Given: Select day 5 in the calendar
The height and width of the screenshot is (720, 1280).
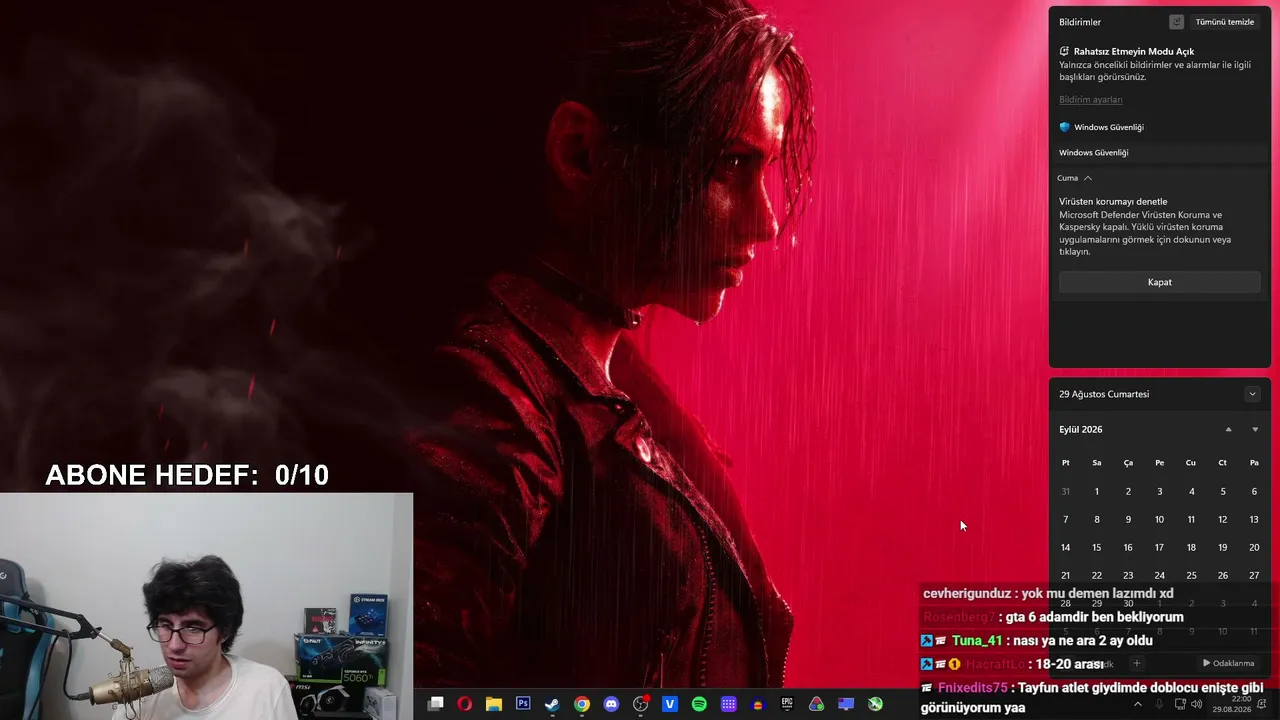Looking at the screenshot, I should [x=1223, y=492].
